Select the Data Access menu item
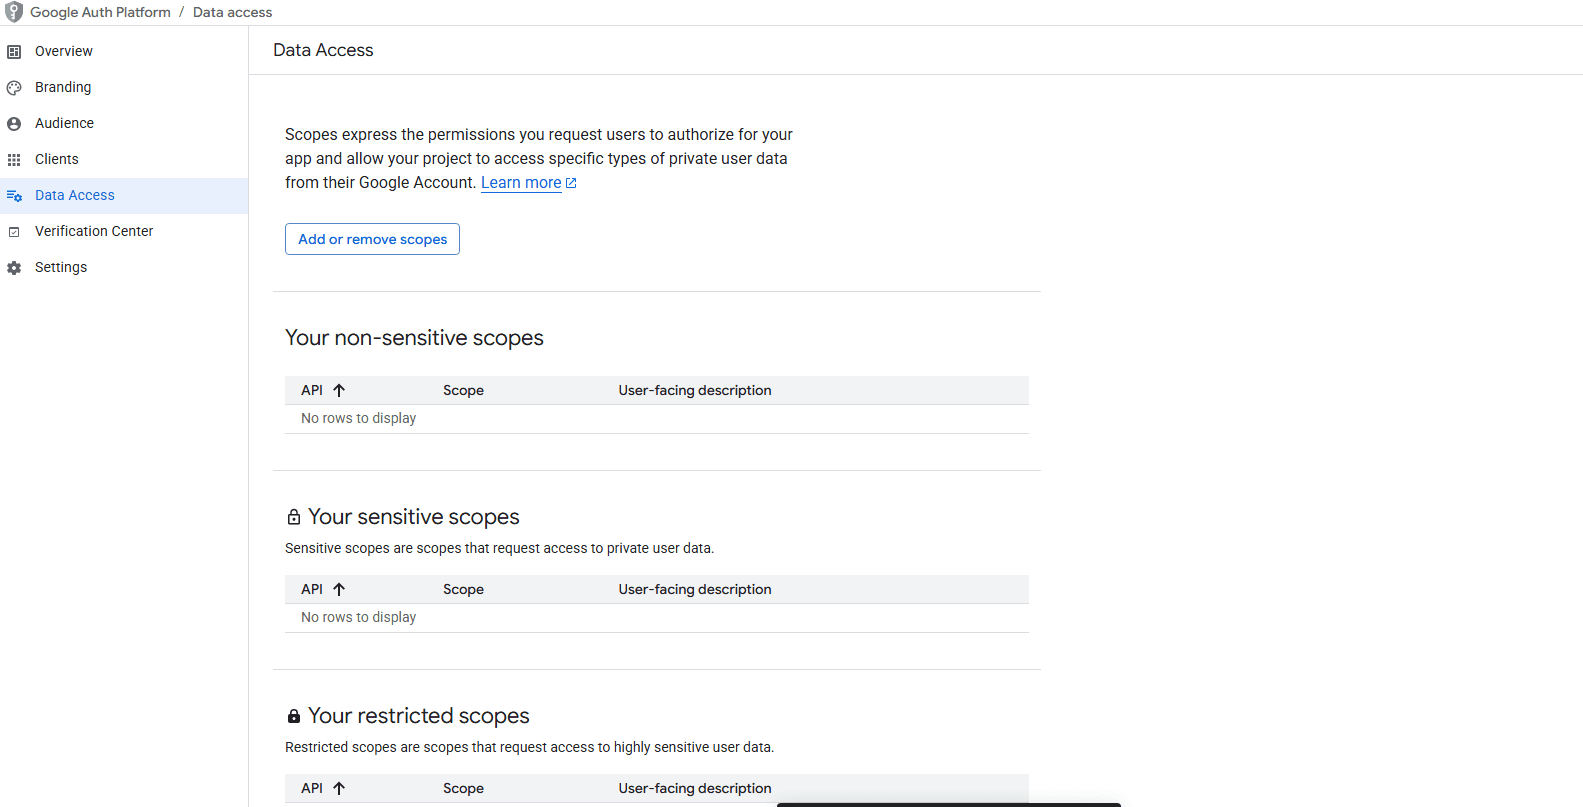Image resolution: width=1583 pixels, height=807 pixels. click(124, 195)
